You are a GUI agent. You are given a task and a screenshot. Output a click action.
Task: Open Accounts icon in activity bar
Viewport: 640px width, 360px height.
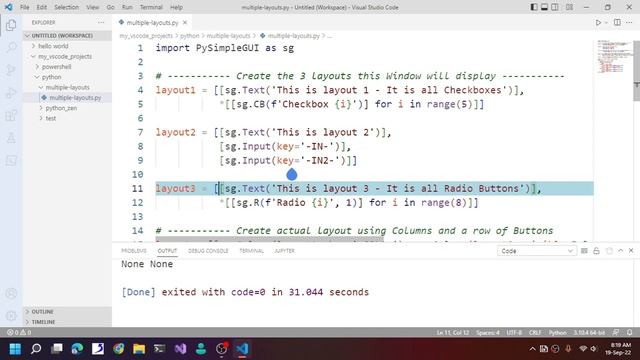[11, 293]
